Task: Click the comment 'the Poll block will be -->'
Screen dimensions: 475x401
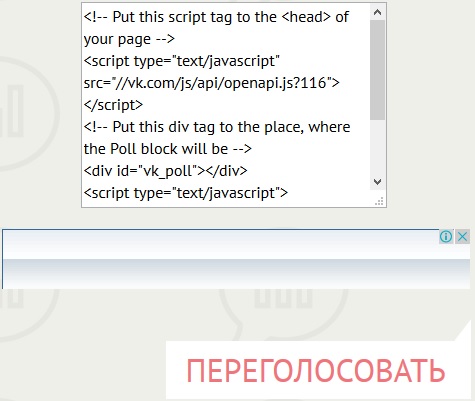Action: pos(168,149)
